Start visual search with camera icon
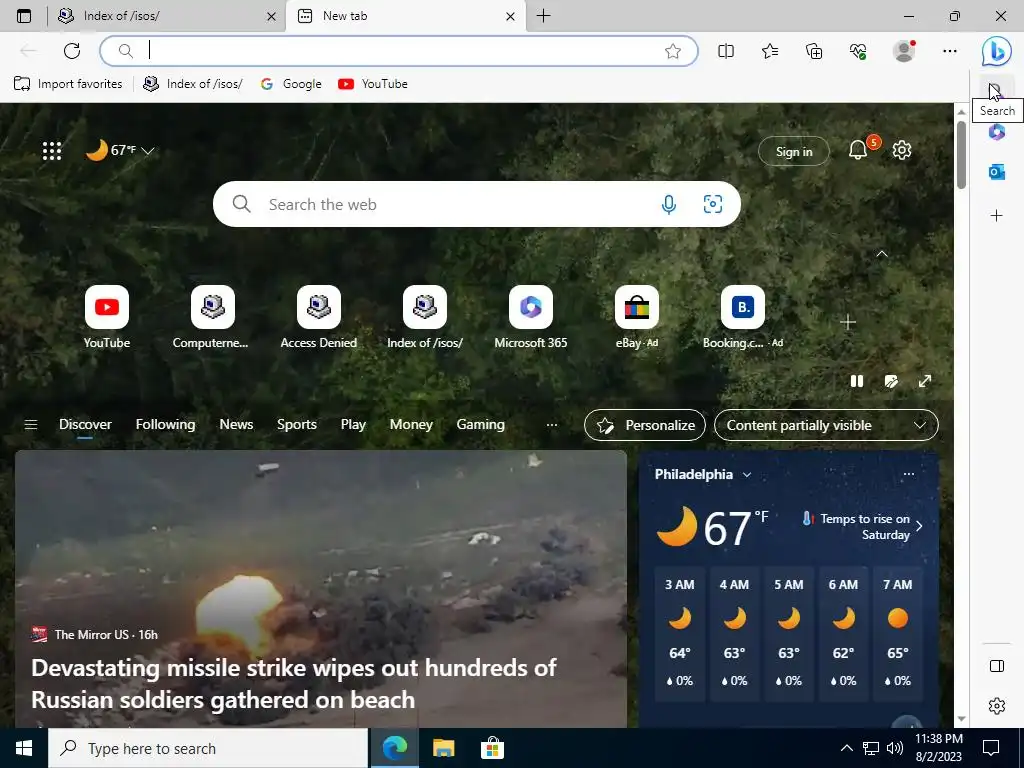 (712, 204)
